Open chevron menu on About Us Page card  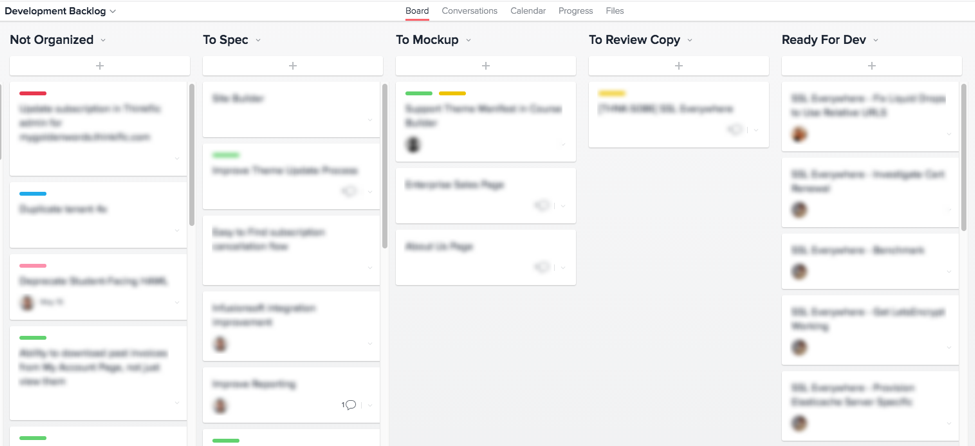(563, 267)
